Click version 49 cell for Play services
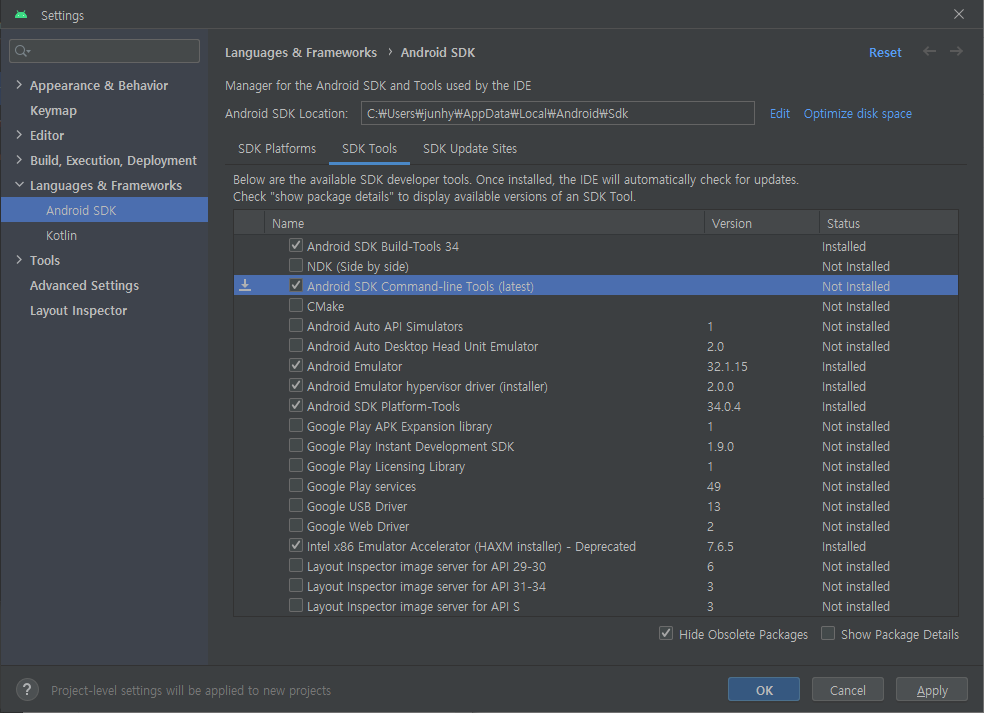This screenshot has width=984, height=713. coord(714,486)
